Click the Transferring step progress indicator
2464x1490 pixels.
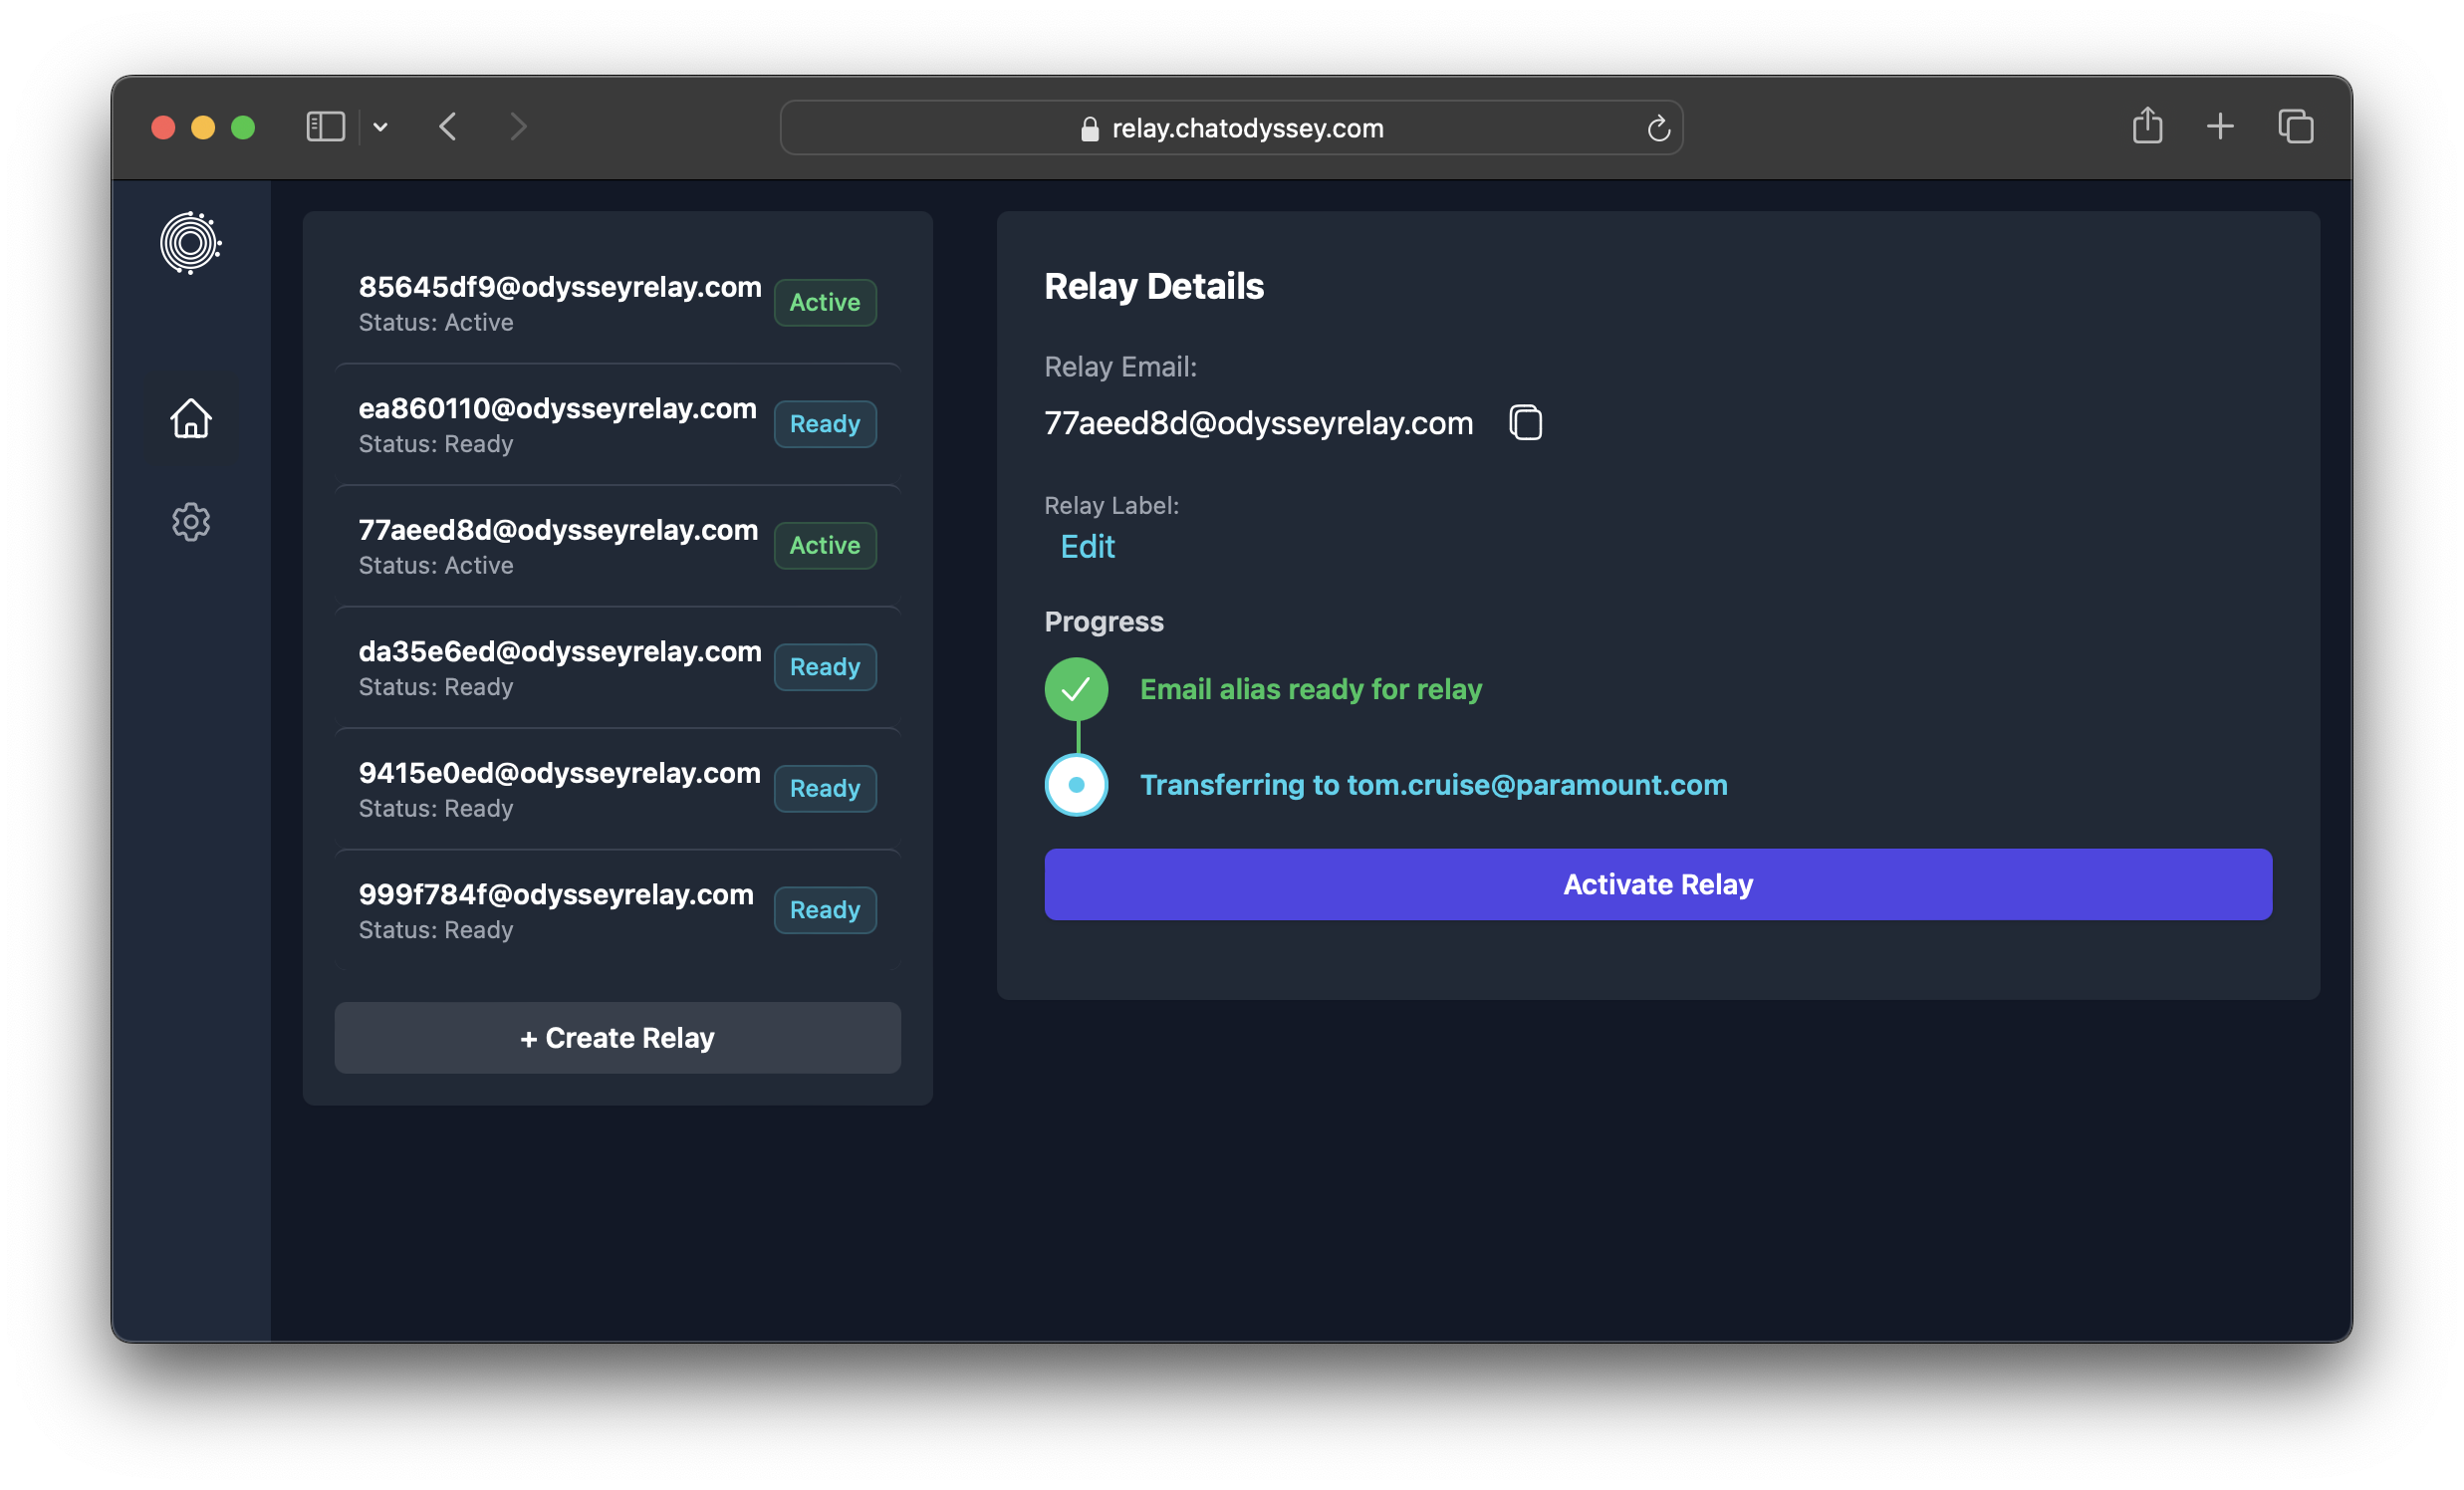pos(1076,785)
